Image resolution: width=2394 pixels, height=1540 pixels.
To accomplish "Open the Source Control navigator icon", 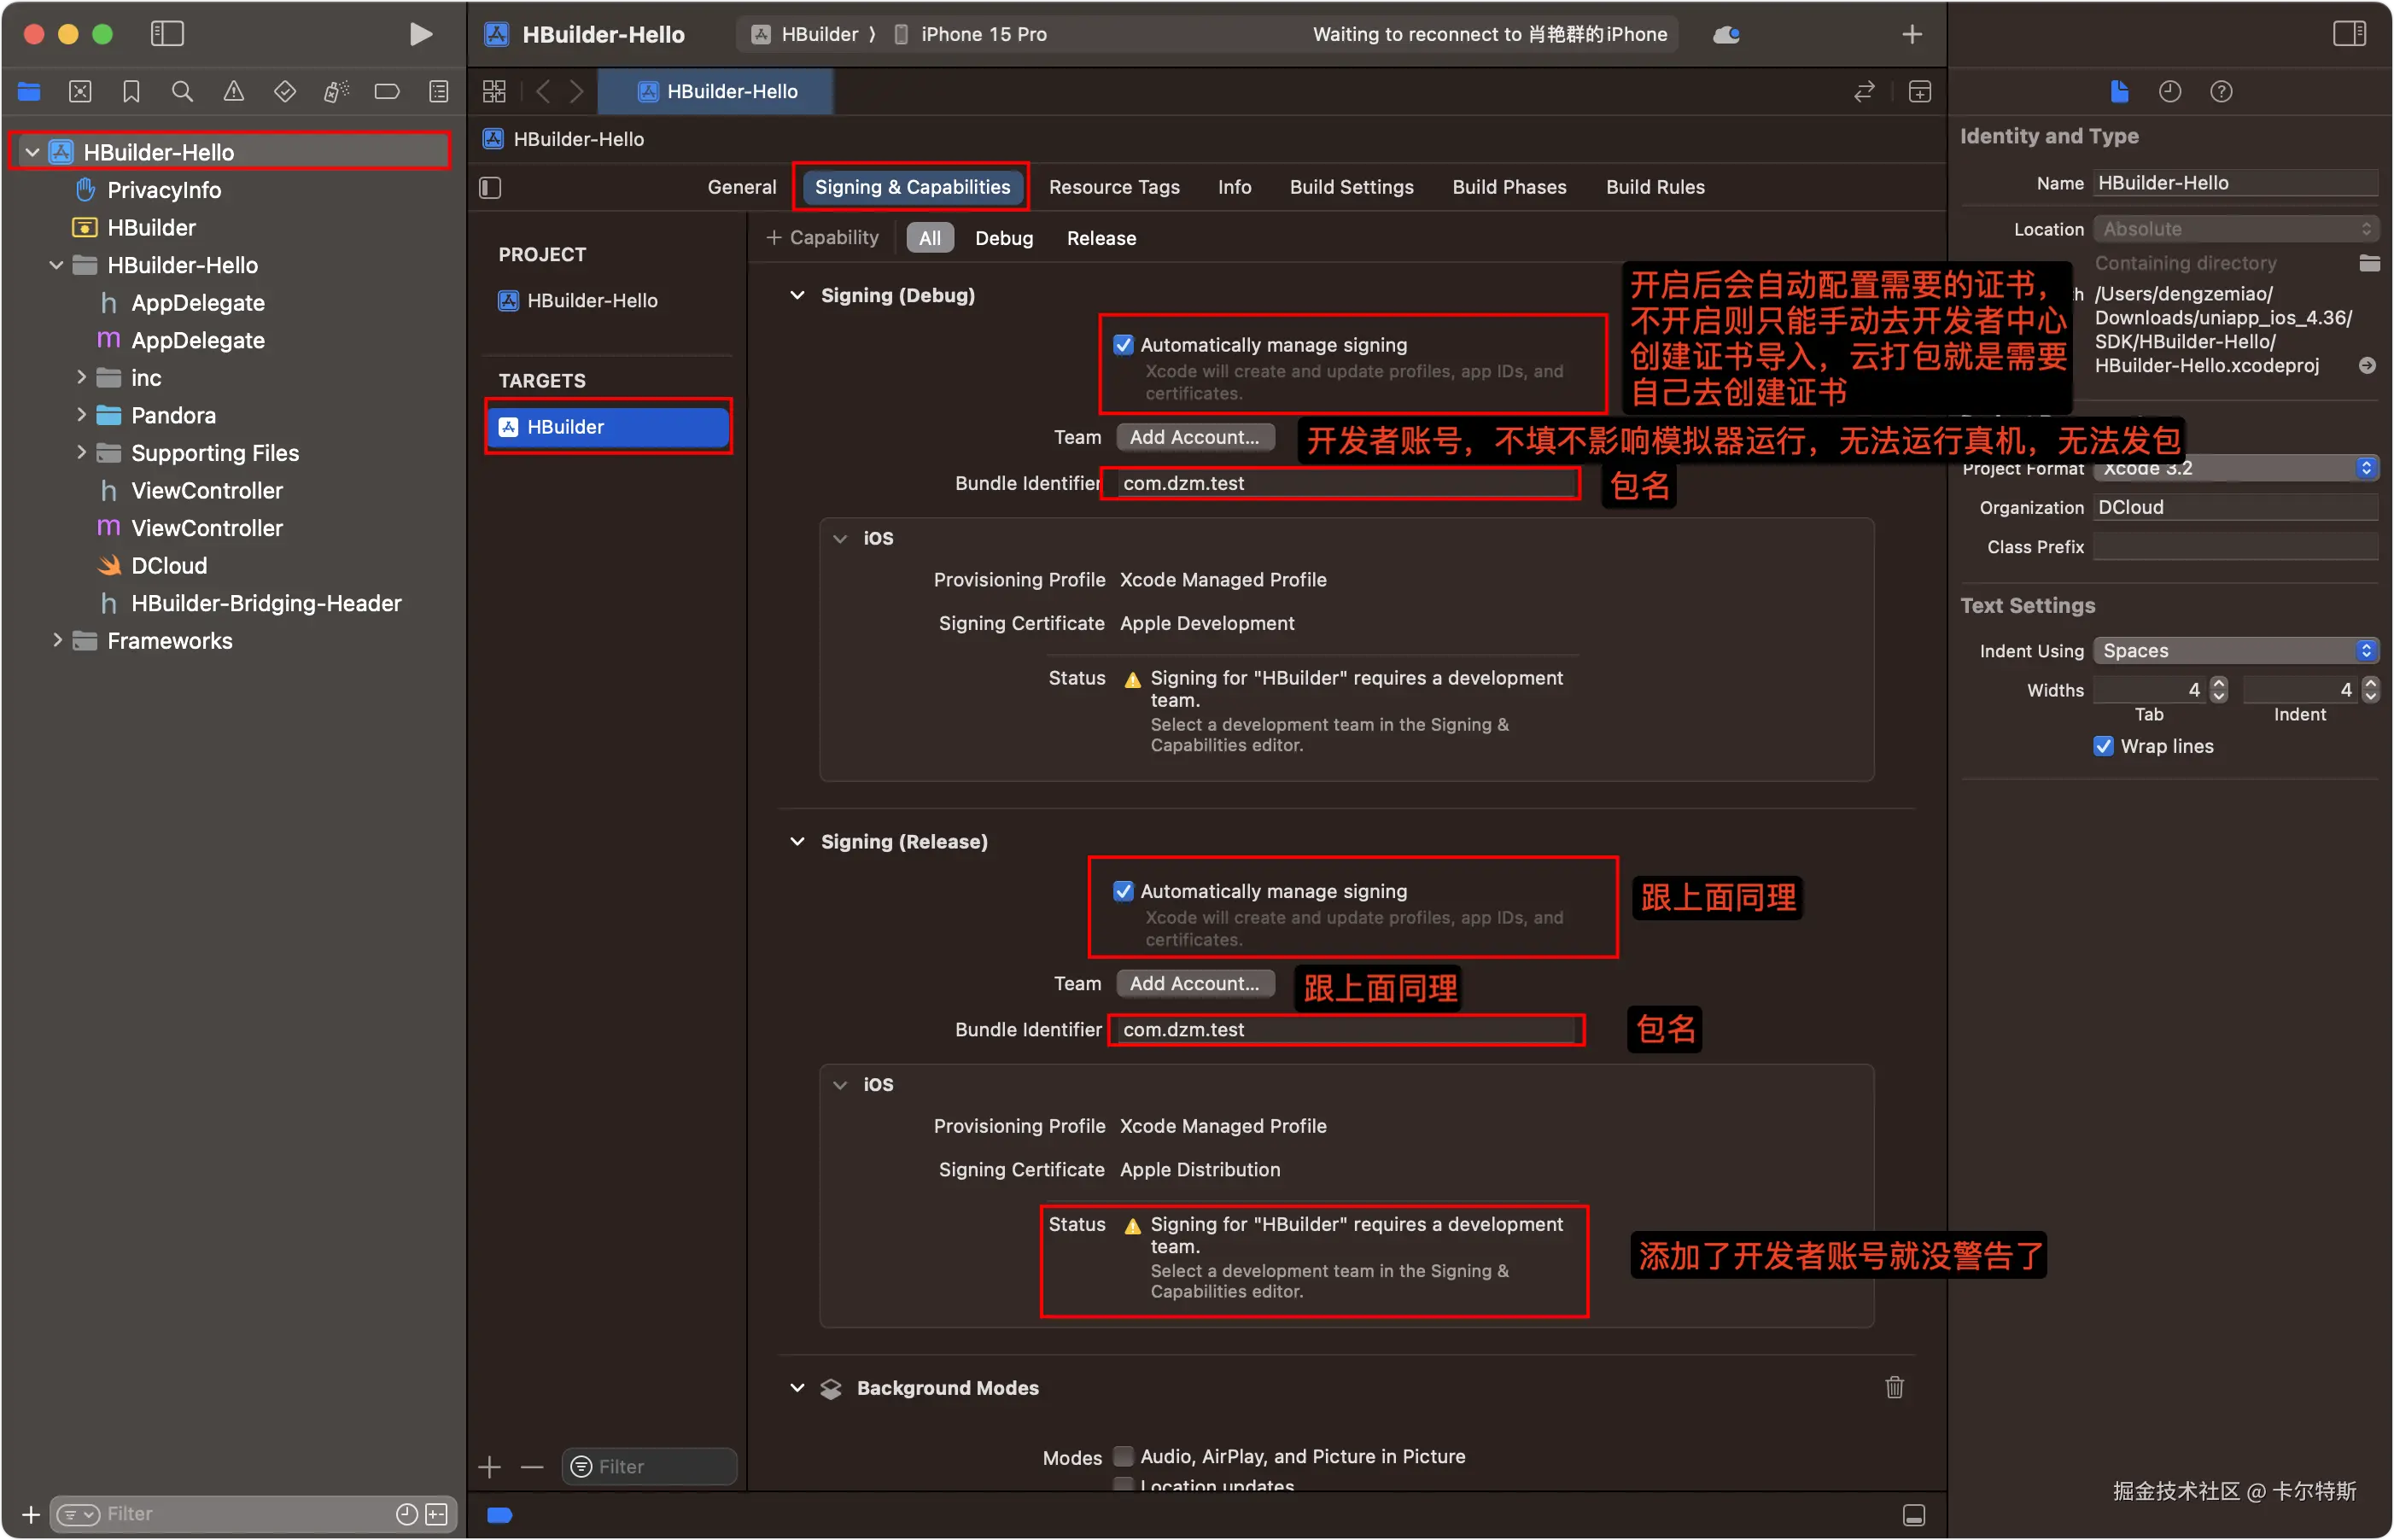I will [80, 92].
